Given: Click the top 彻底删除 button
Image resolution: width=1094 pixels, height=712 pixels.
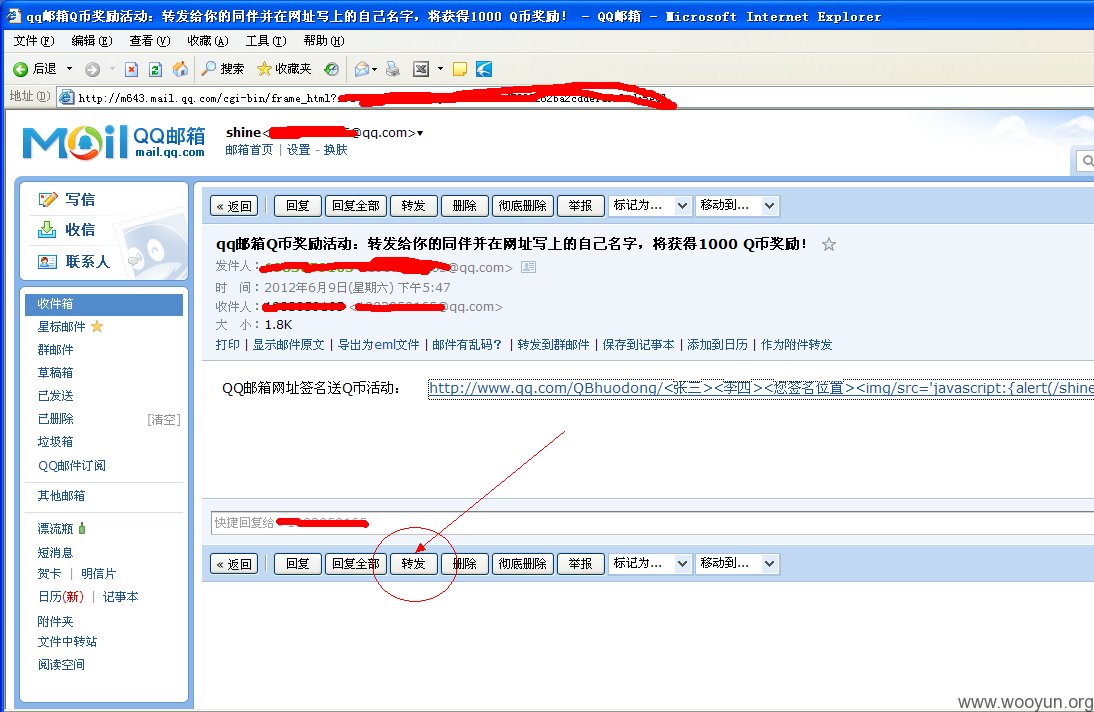Looking at the screenshot, I should 523,206.
